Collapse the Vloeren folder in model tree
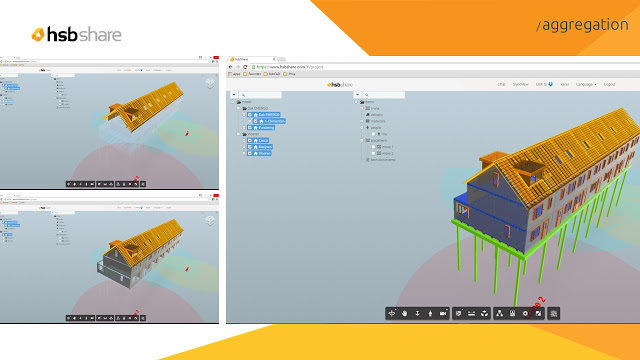This screenshot has width=640, height=360. (239, 134)
